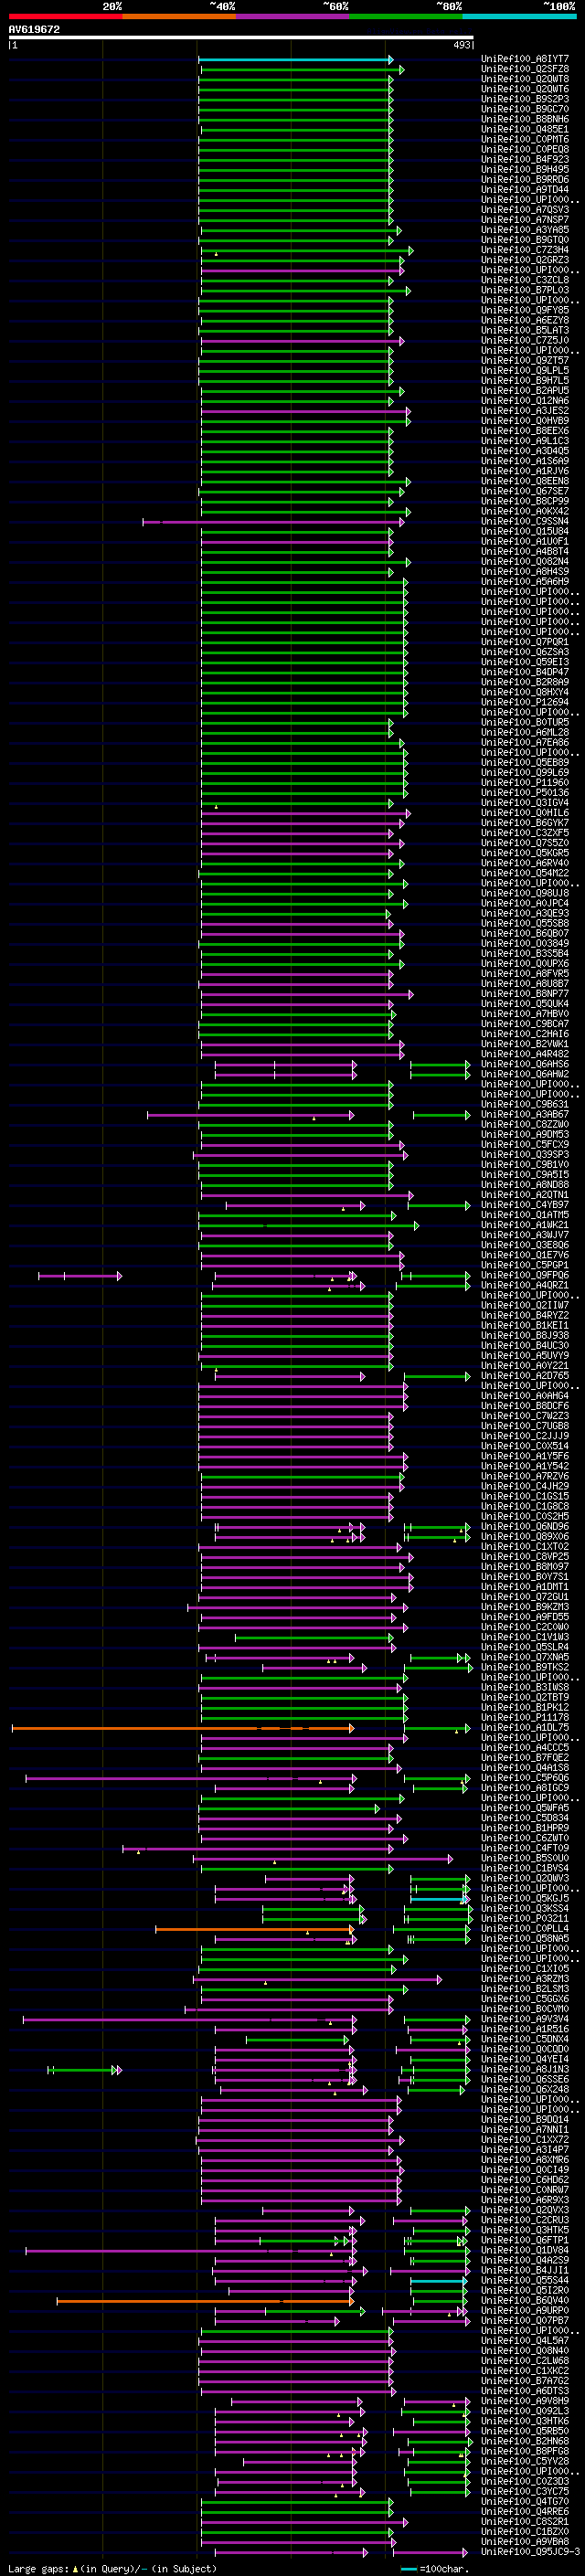Open hit UniRef100_Q2SFZ8
Screen dimensions: 585x2576
tap(525, 69)
